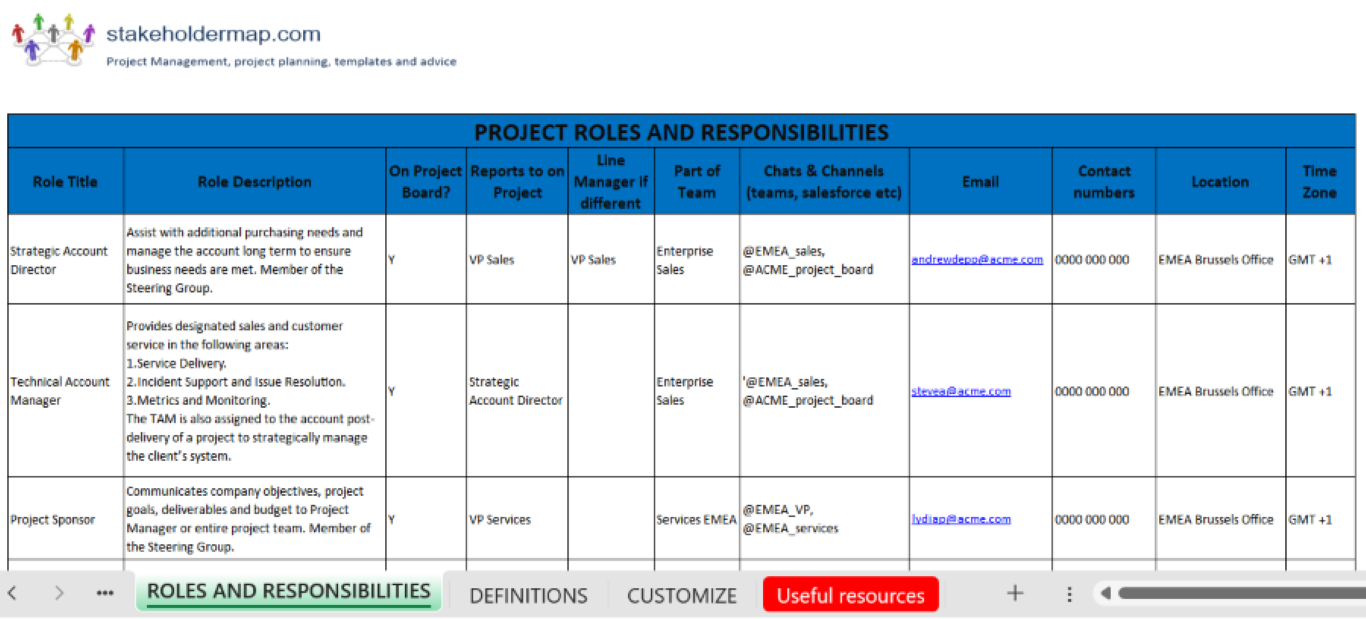The width and height of the screenshot is (1366, 619).
Task: Open the red Useful resources tab
Action: [x=850, y=595]
